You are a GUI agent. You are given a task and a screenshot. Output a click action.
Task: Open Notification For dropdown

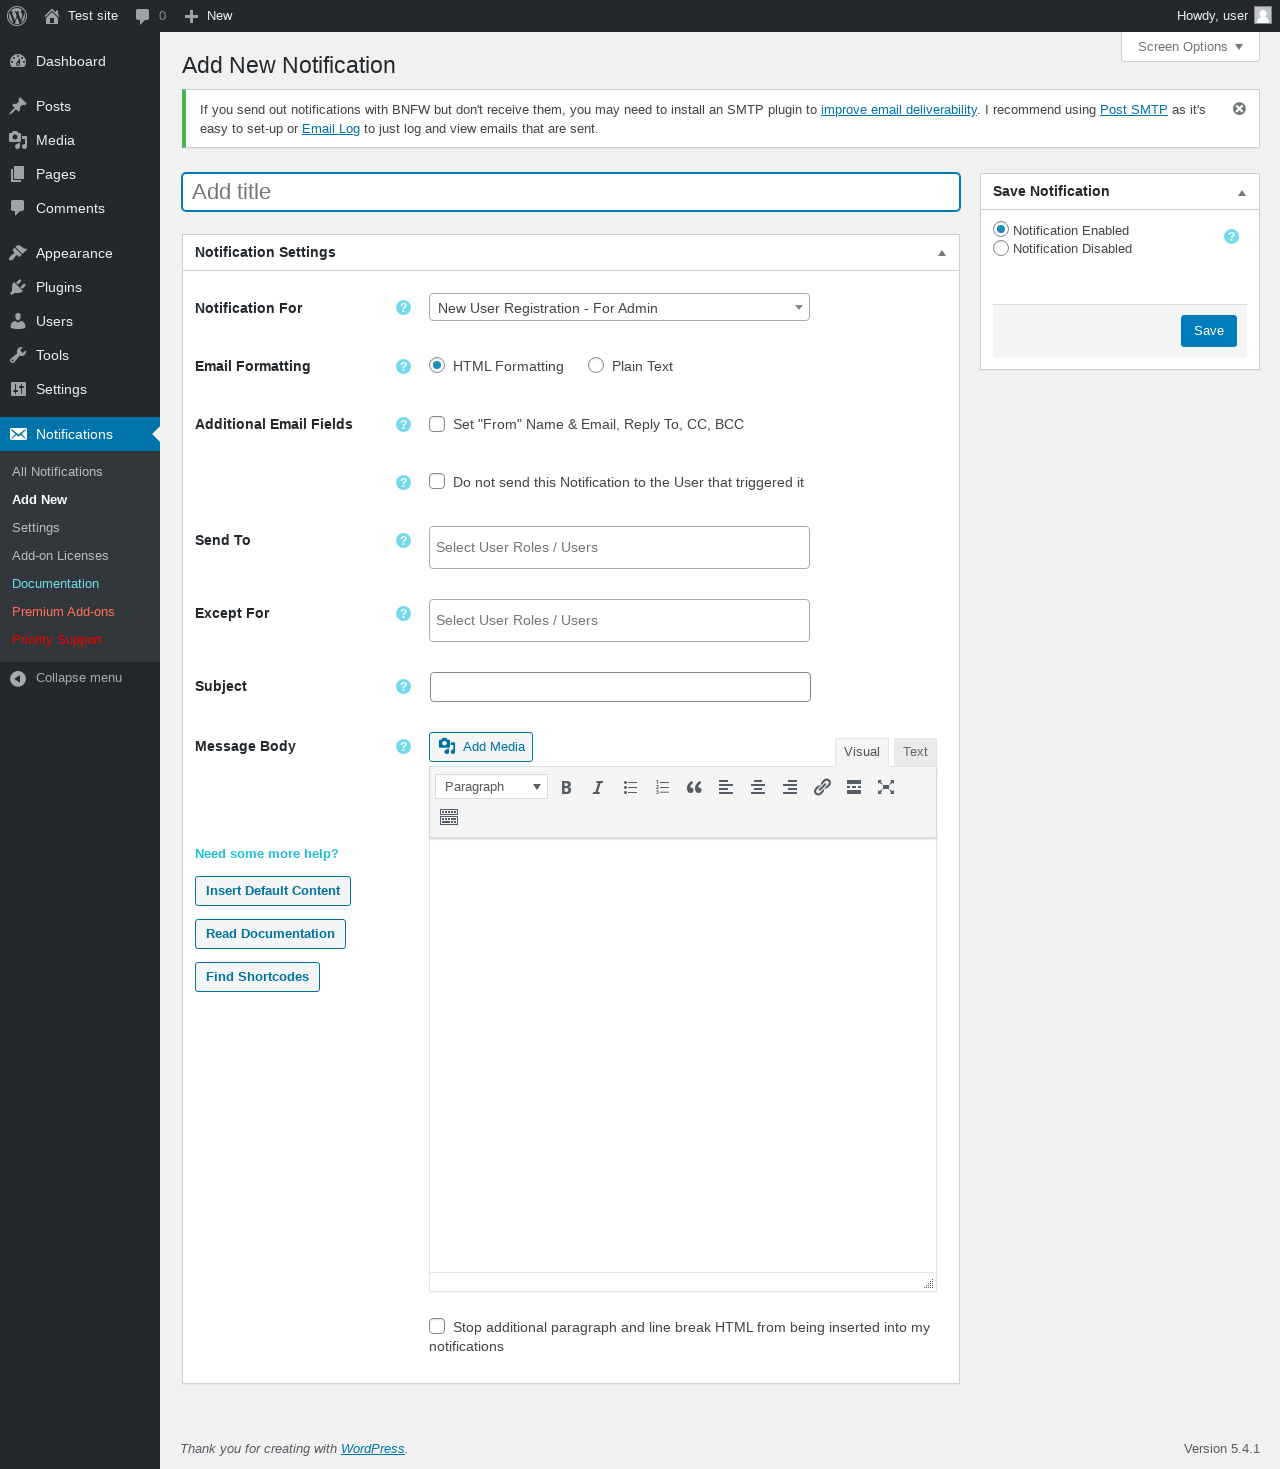pyautogui.click(x=619, y=307)
